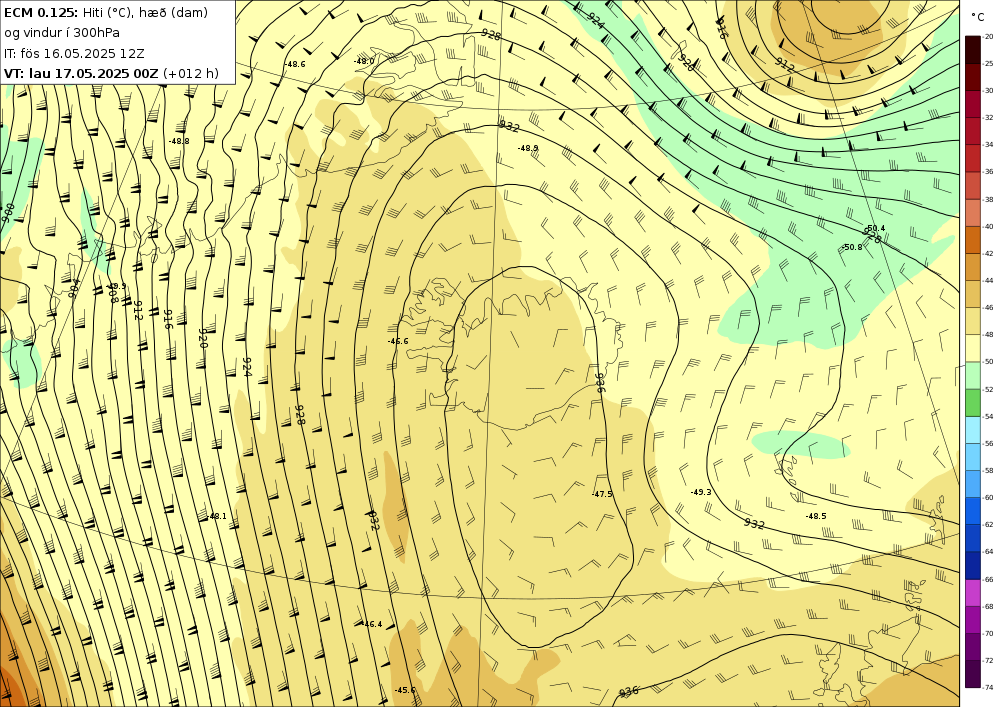The width and height of the screenshot is (1000, 707).
Task: Click the valid time "VT: lau 17.05.2025 00Z"
Action: (81, 73)
